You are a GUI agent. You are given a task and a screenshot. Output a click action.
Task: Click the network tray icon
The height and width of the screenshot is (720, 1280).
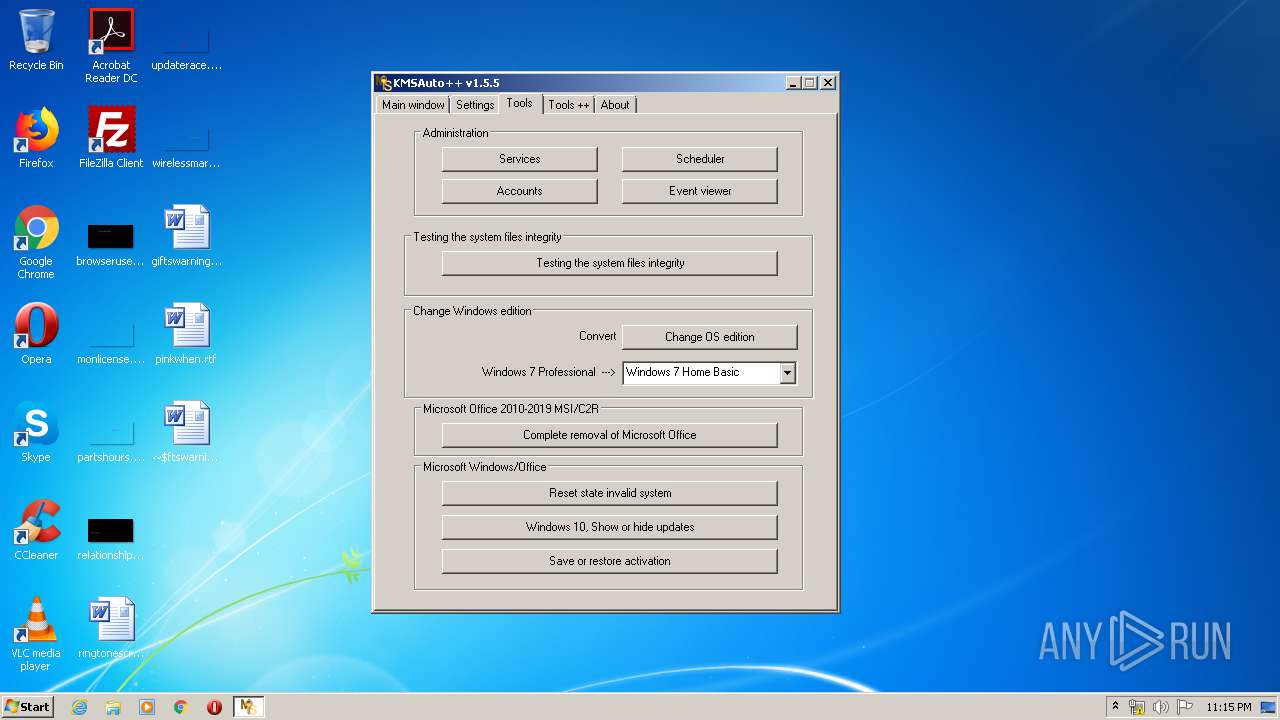[x=1137, y=707]
